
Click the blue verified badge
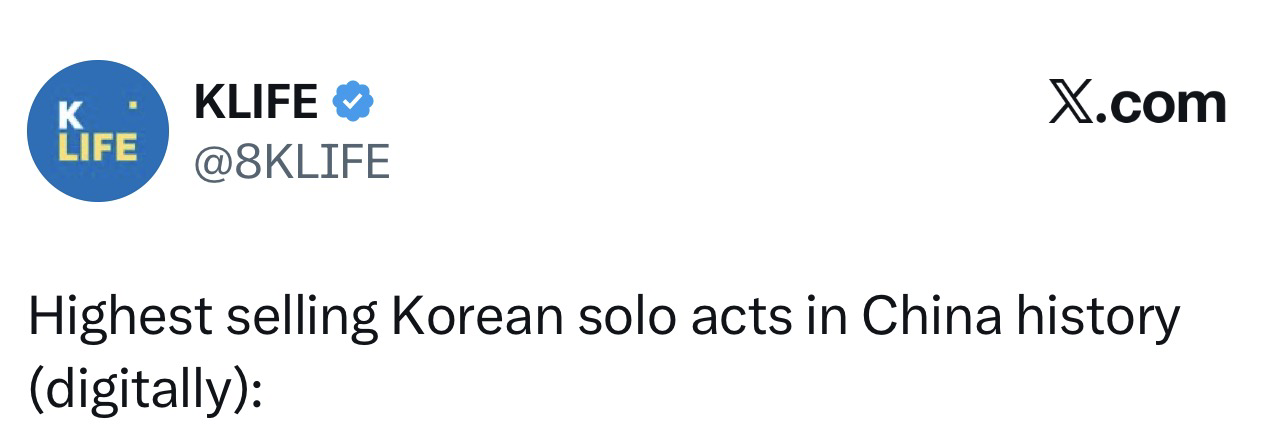[x=352, y=100]
